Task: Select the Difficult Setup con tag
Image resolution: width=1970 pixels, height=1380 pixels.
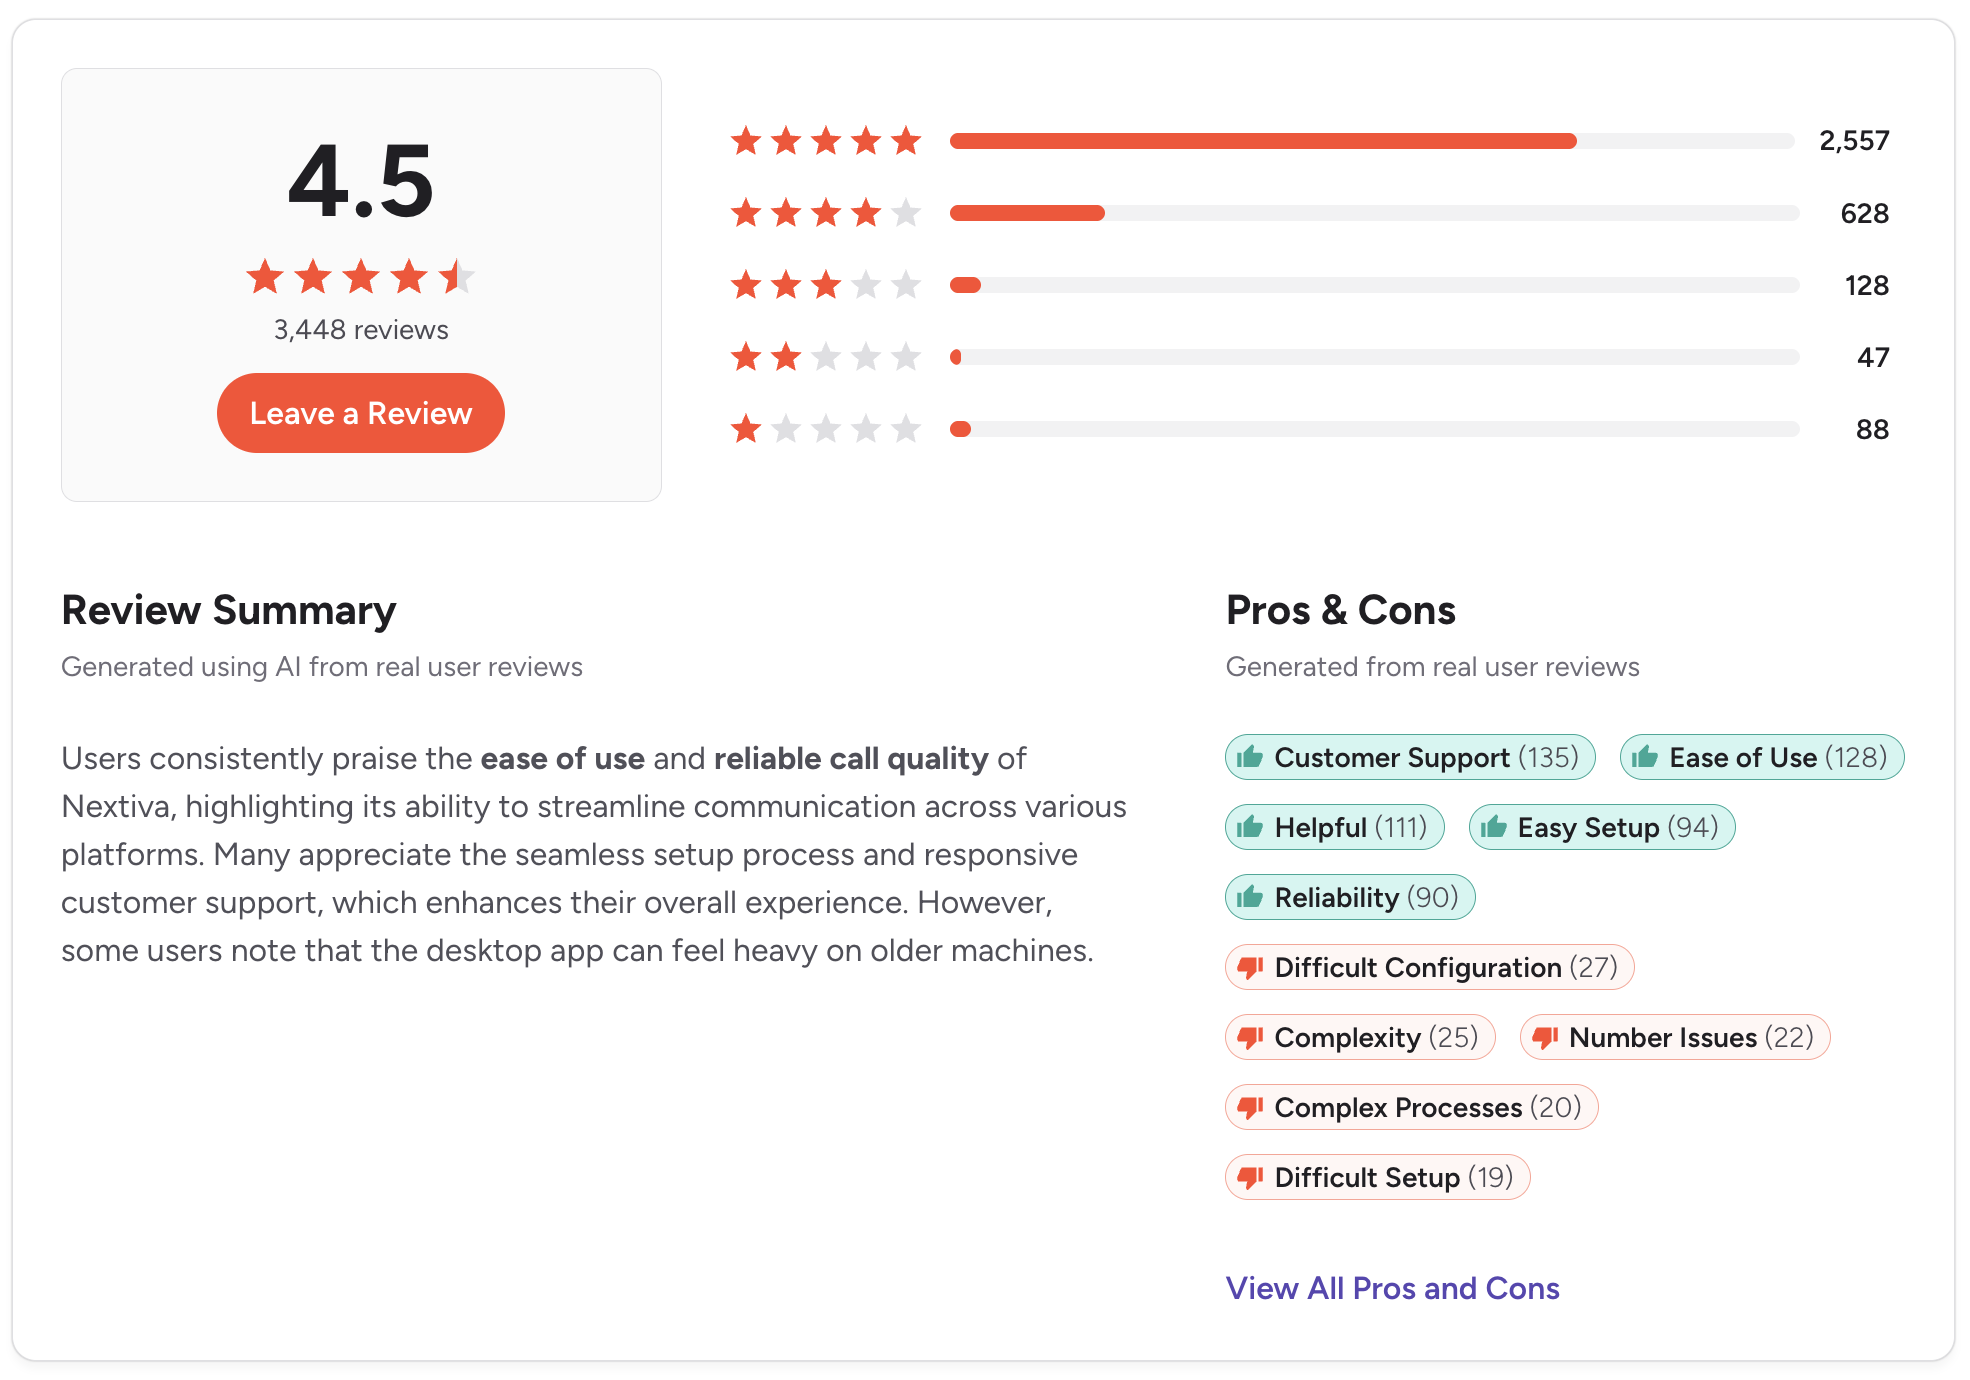Action: (x=1378, y=1177)
